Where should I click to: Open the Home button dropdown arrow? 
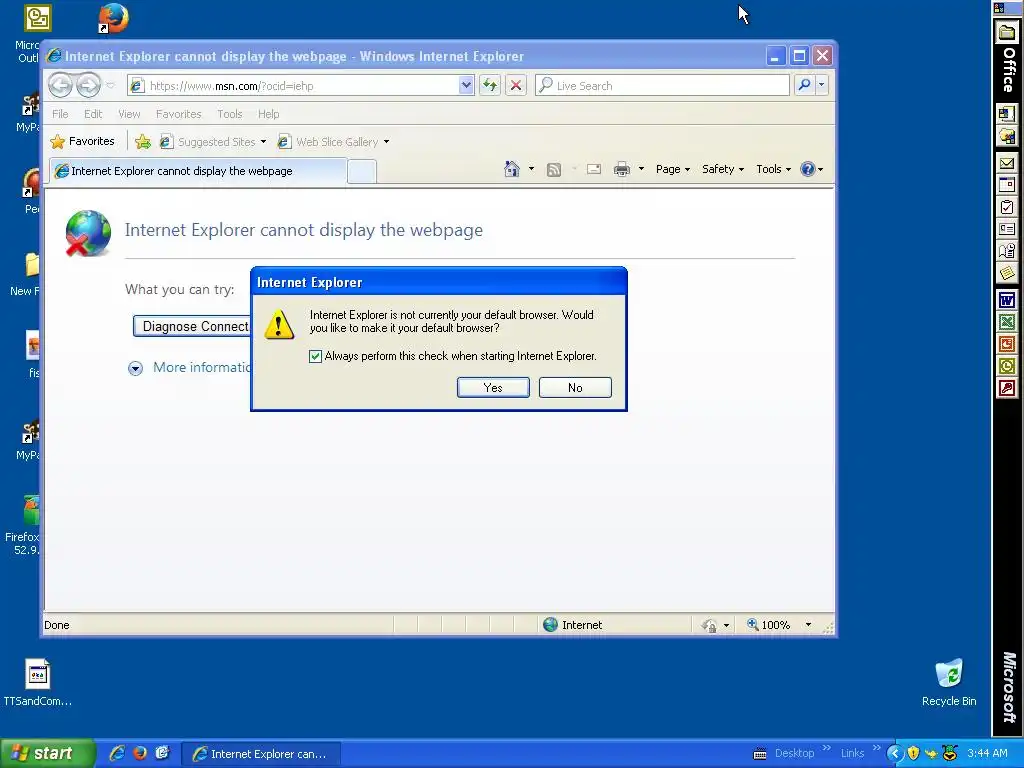pos(531,169)
